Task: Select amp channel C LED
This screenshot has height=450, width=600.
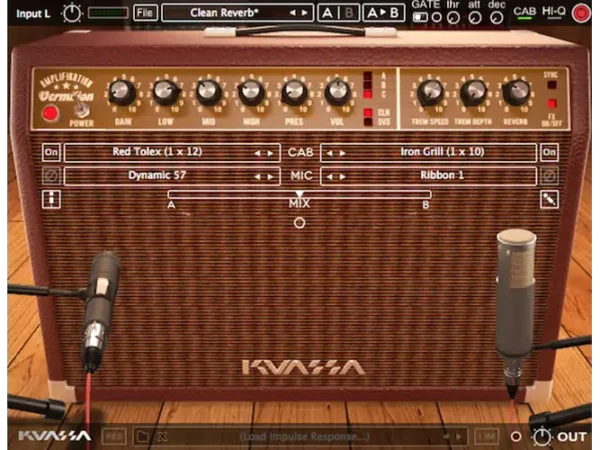Action: tap(368, 94)
